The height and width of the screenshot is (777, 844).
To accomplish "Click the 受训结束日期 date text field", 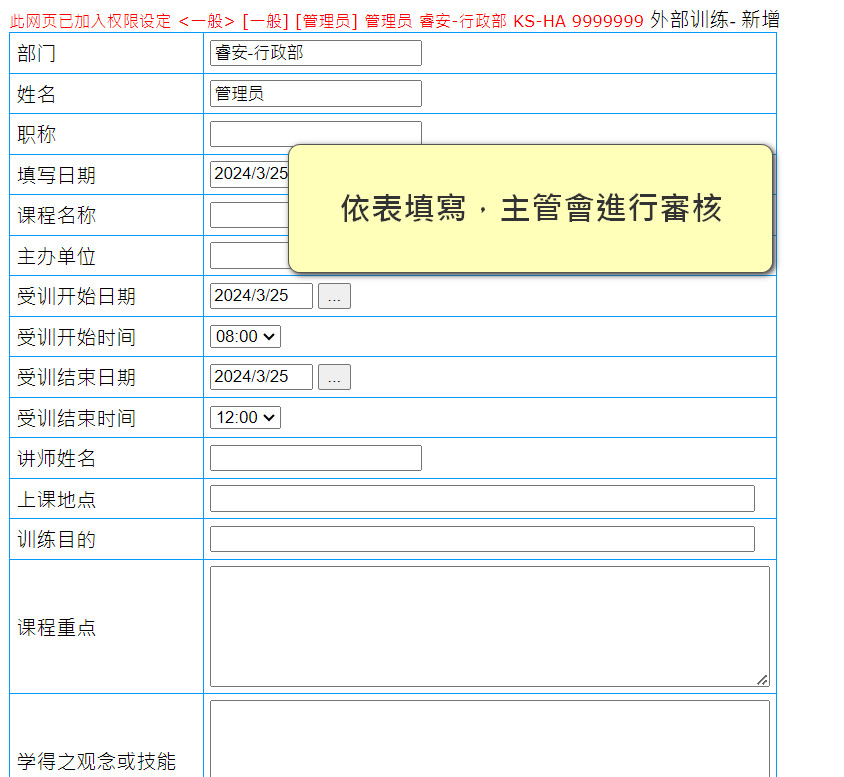I will click(x=261, y=377).
